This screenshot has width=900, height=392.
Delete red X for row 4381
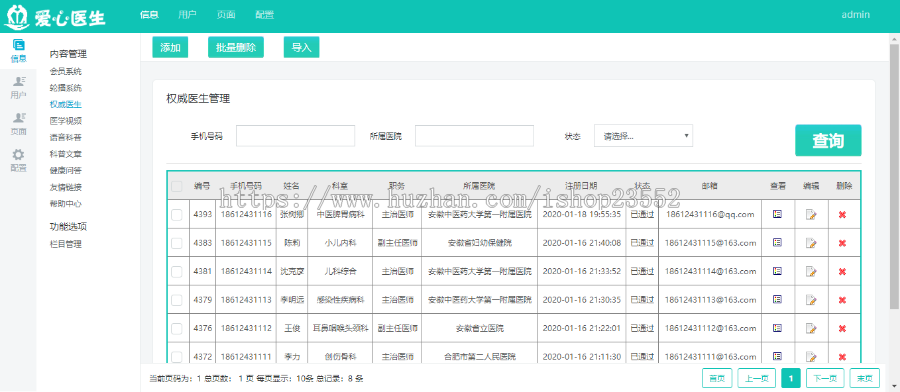[x=842, y=271]
